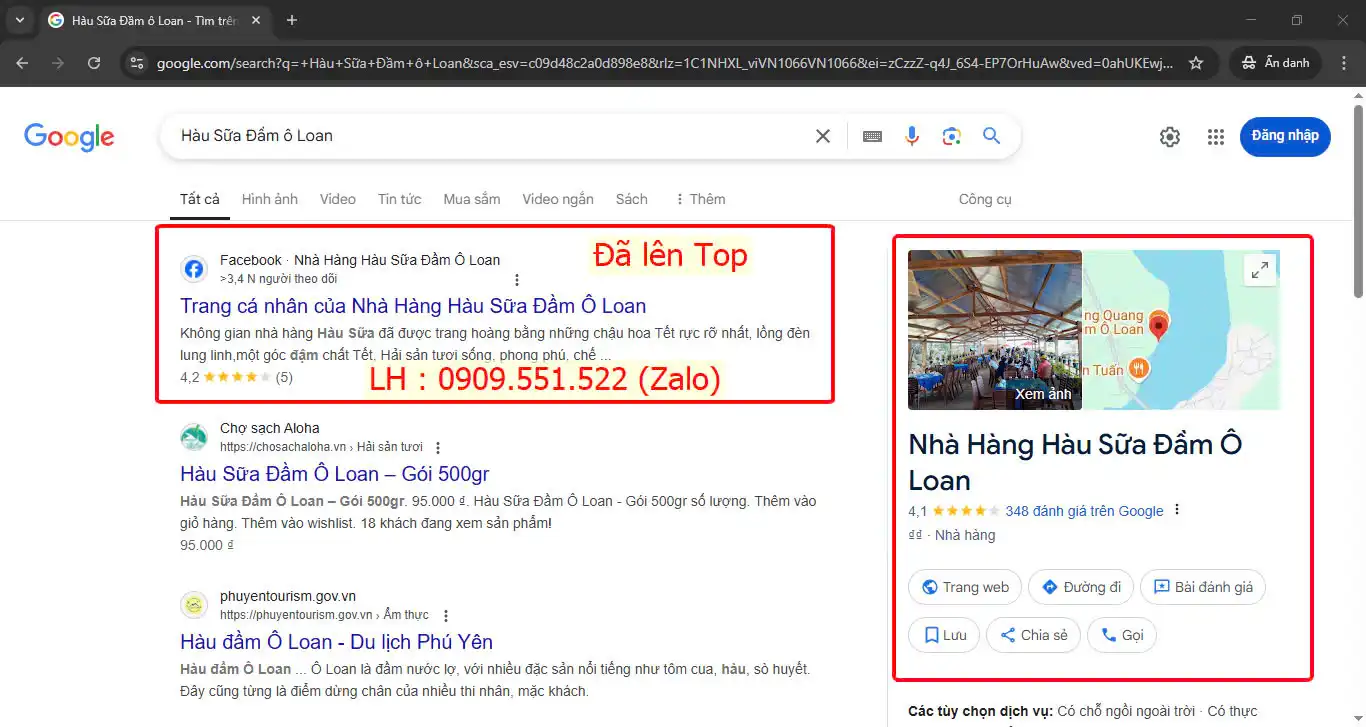This screenshot has width=1366, height=727.
Task: Click the Bài đánh giá button
Action: tap(1203, 587)
